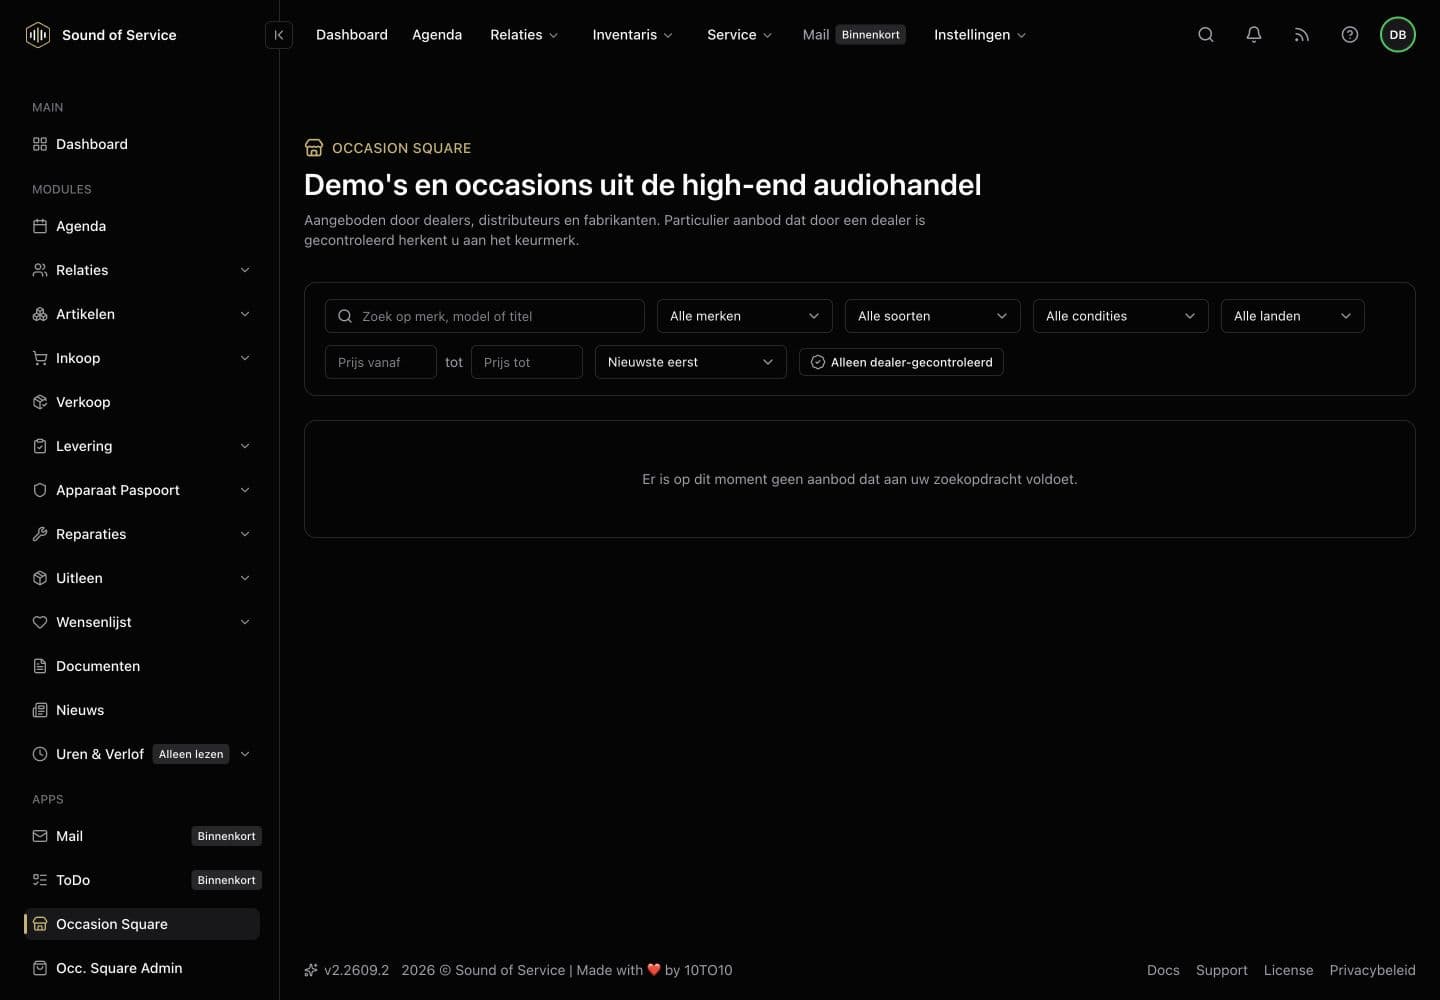Image resolution: width=1440 pixels, height=1000 pixels.
Task: Open Nieuws in the sidebar
Action: (142, 710)
